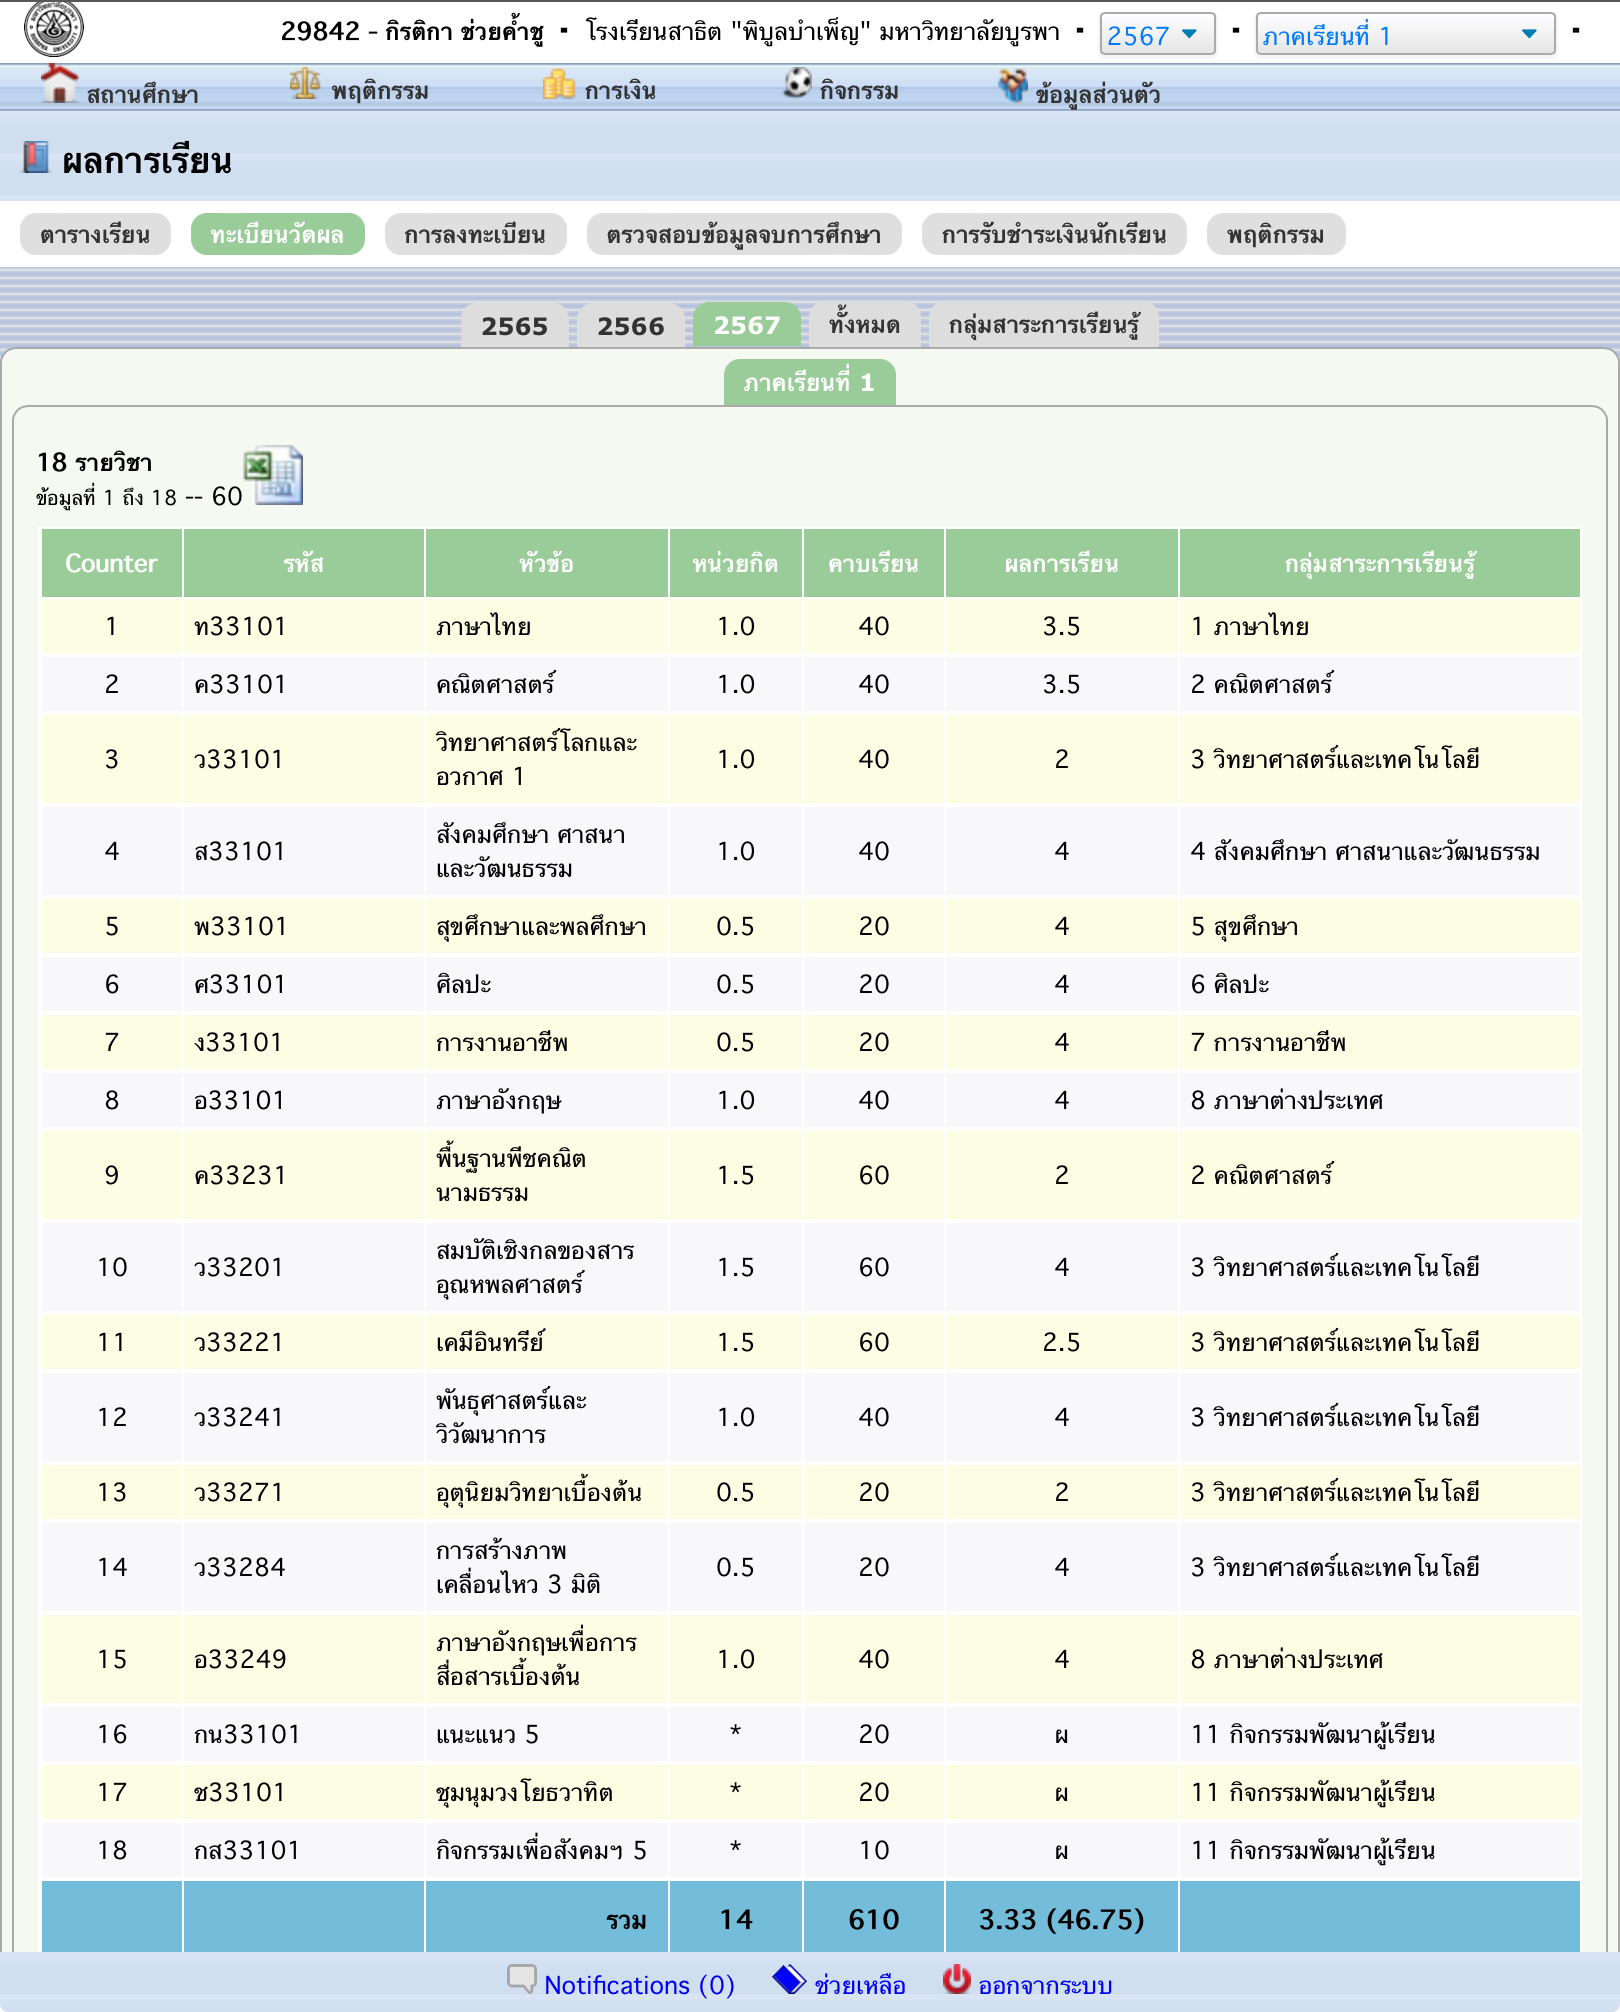Click subject เคมีอินทรีย์
The height and width of the screenshot is (2012, 1620).
[x=490, y=1342]
